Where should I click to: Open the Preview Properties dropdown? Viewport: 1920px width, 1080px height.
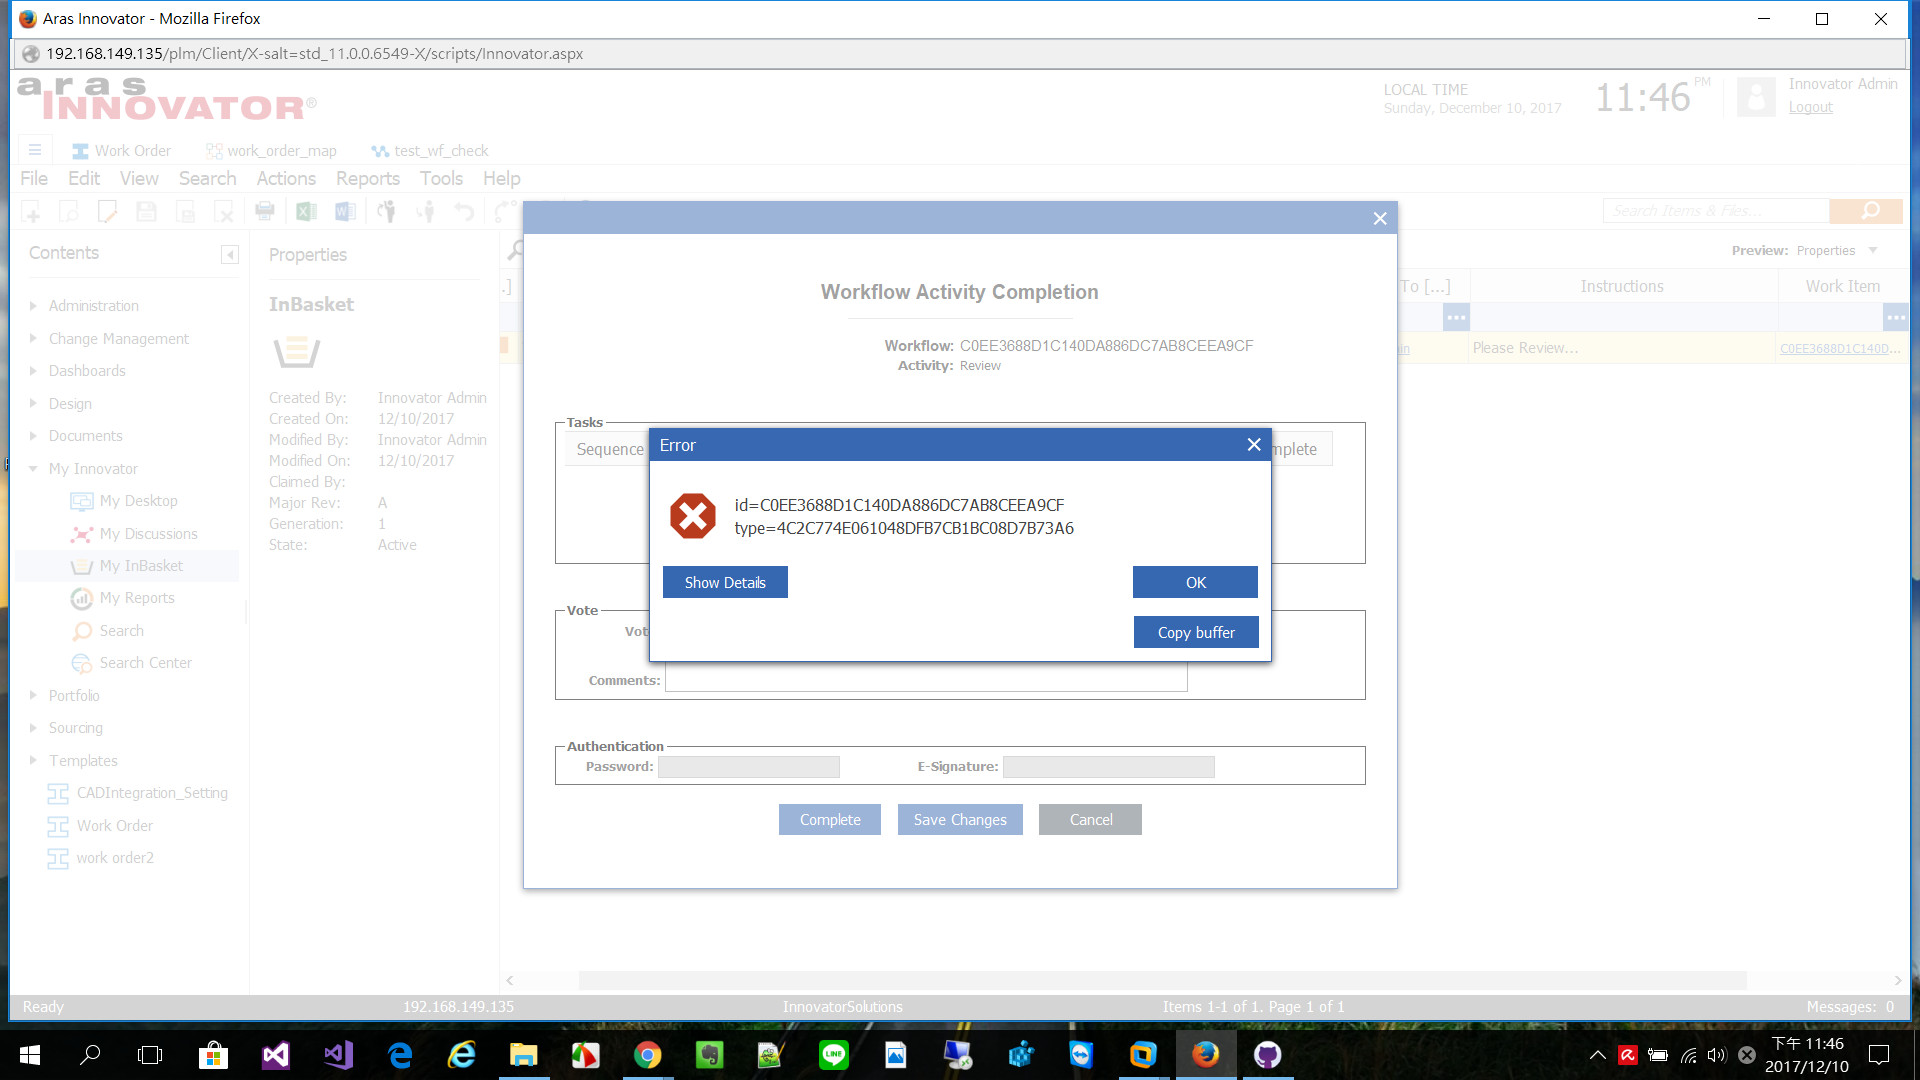[1873, 251]
